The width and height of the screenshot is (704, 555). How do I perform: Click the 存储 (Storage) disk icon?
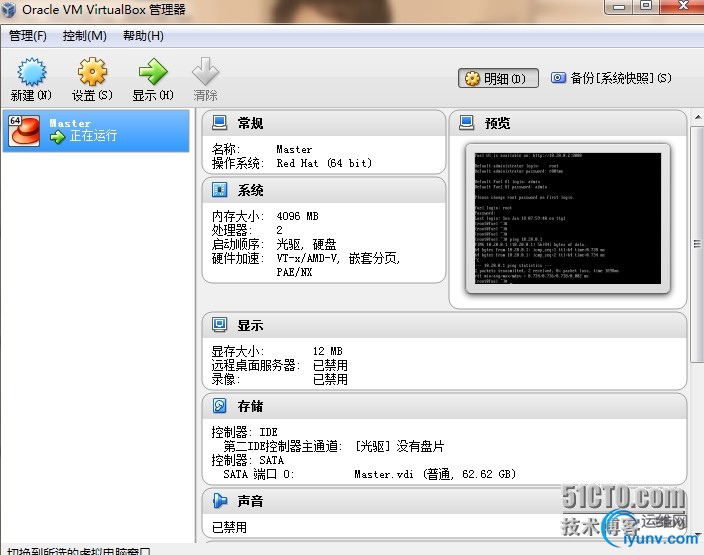220,405
